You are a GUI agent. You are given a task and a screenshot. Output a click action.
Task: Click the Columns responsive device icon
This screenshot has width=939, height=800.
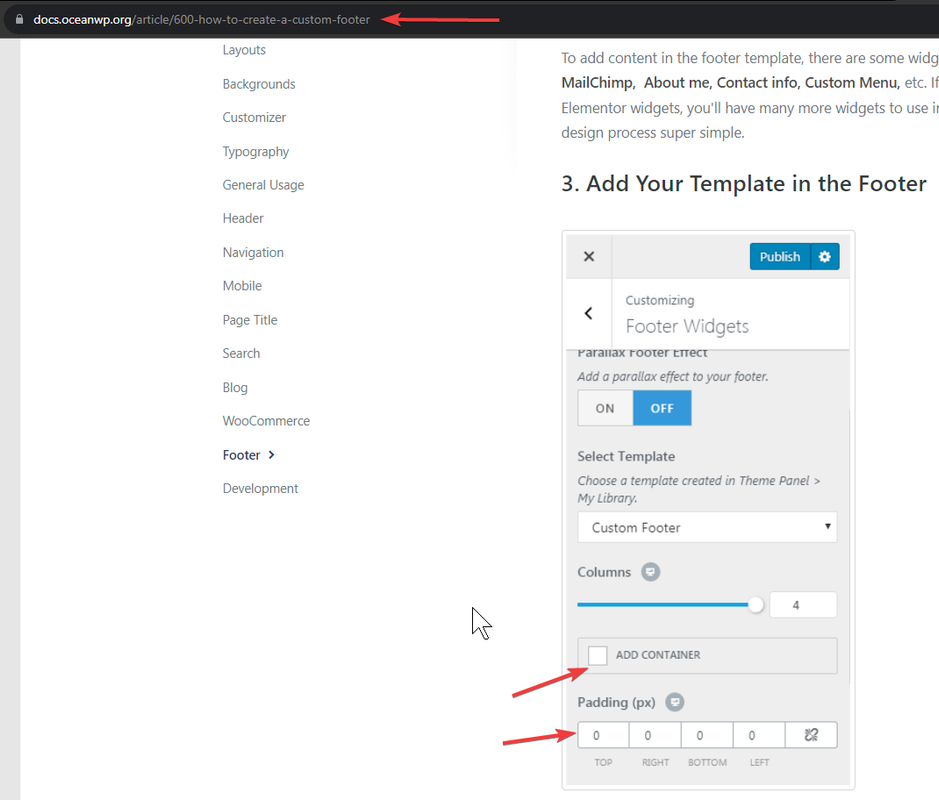click(650, 572)
